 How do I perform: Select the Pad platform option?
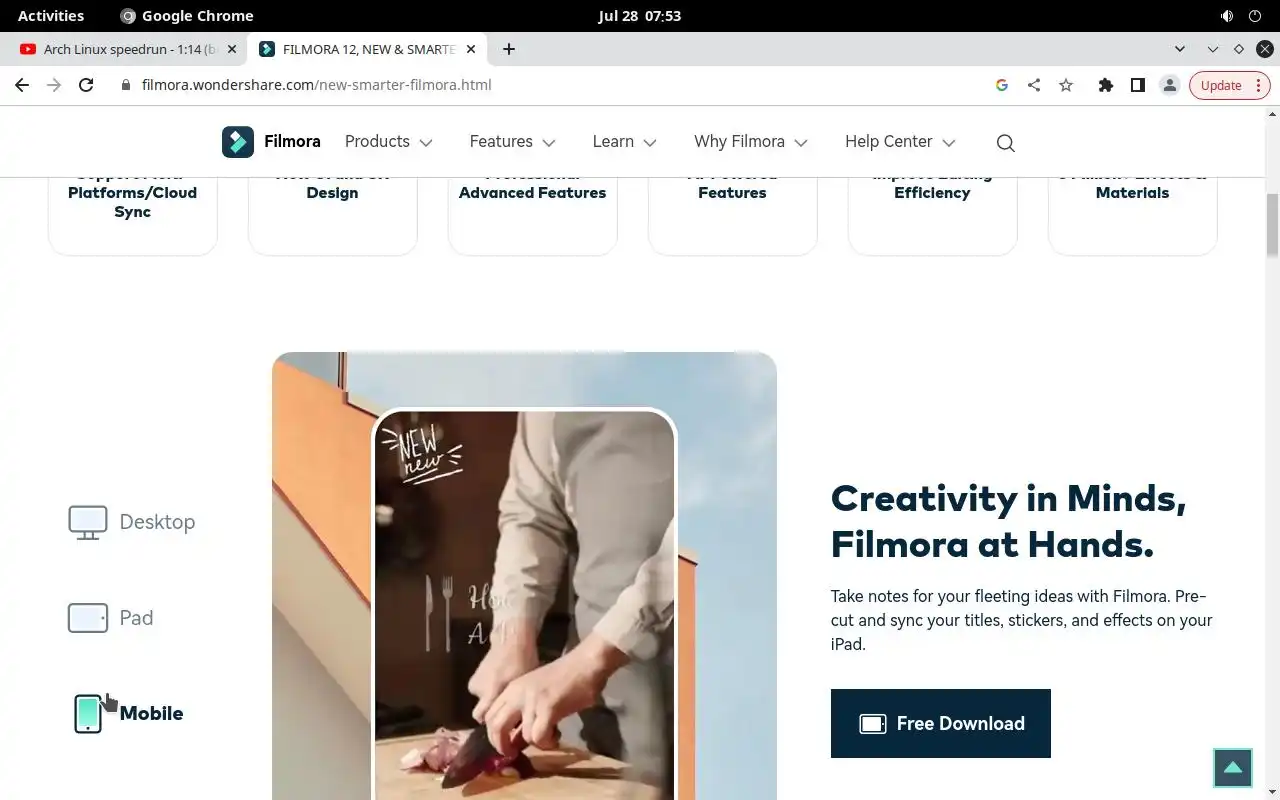pos(111,618)
